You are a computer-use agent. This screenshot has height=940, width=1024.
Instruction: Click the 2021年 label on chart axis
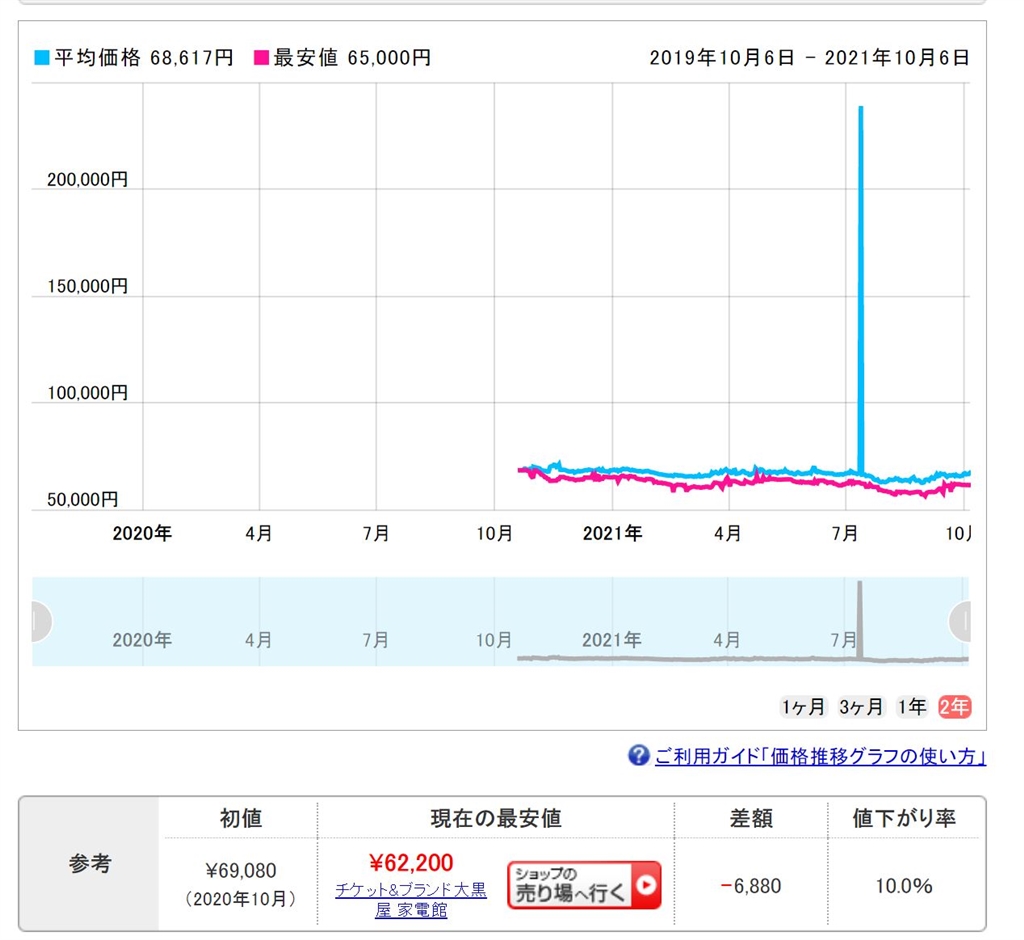612,534
